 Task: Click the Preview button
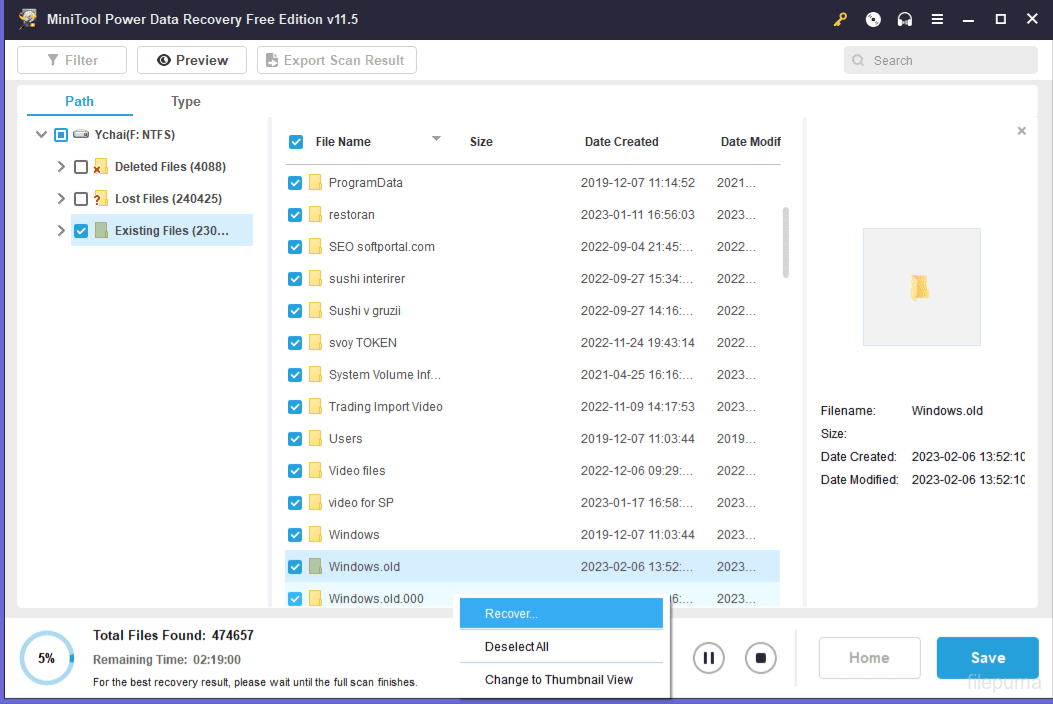coord(192,60)
